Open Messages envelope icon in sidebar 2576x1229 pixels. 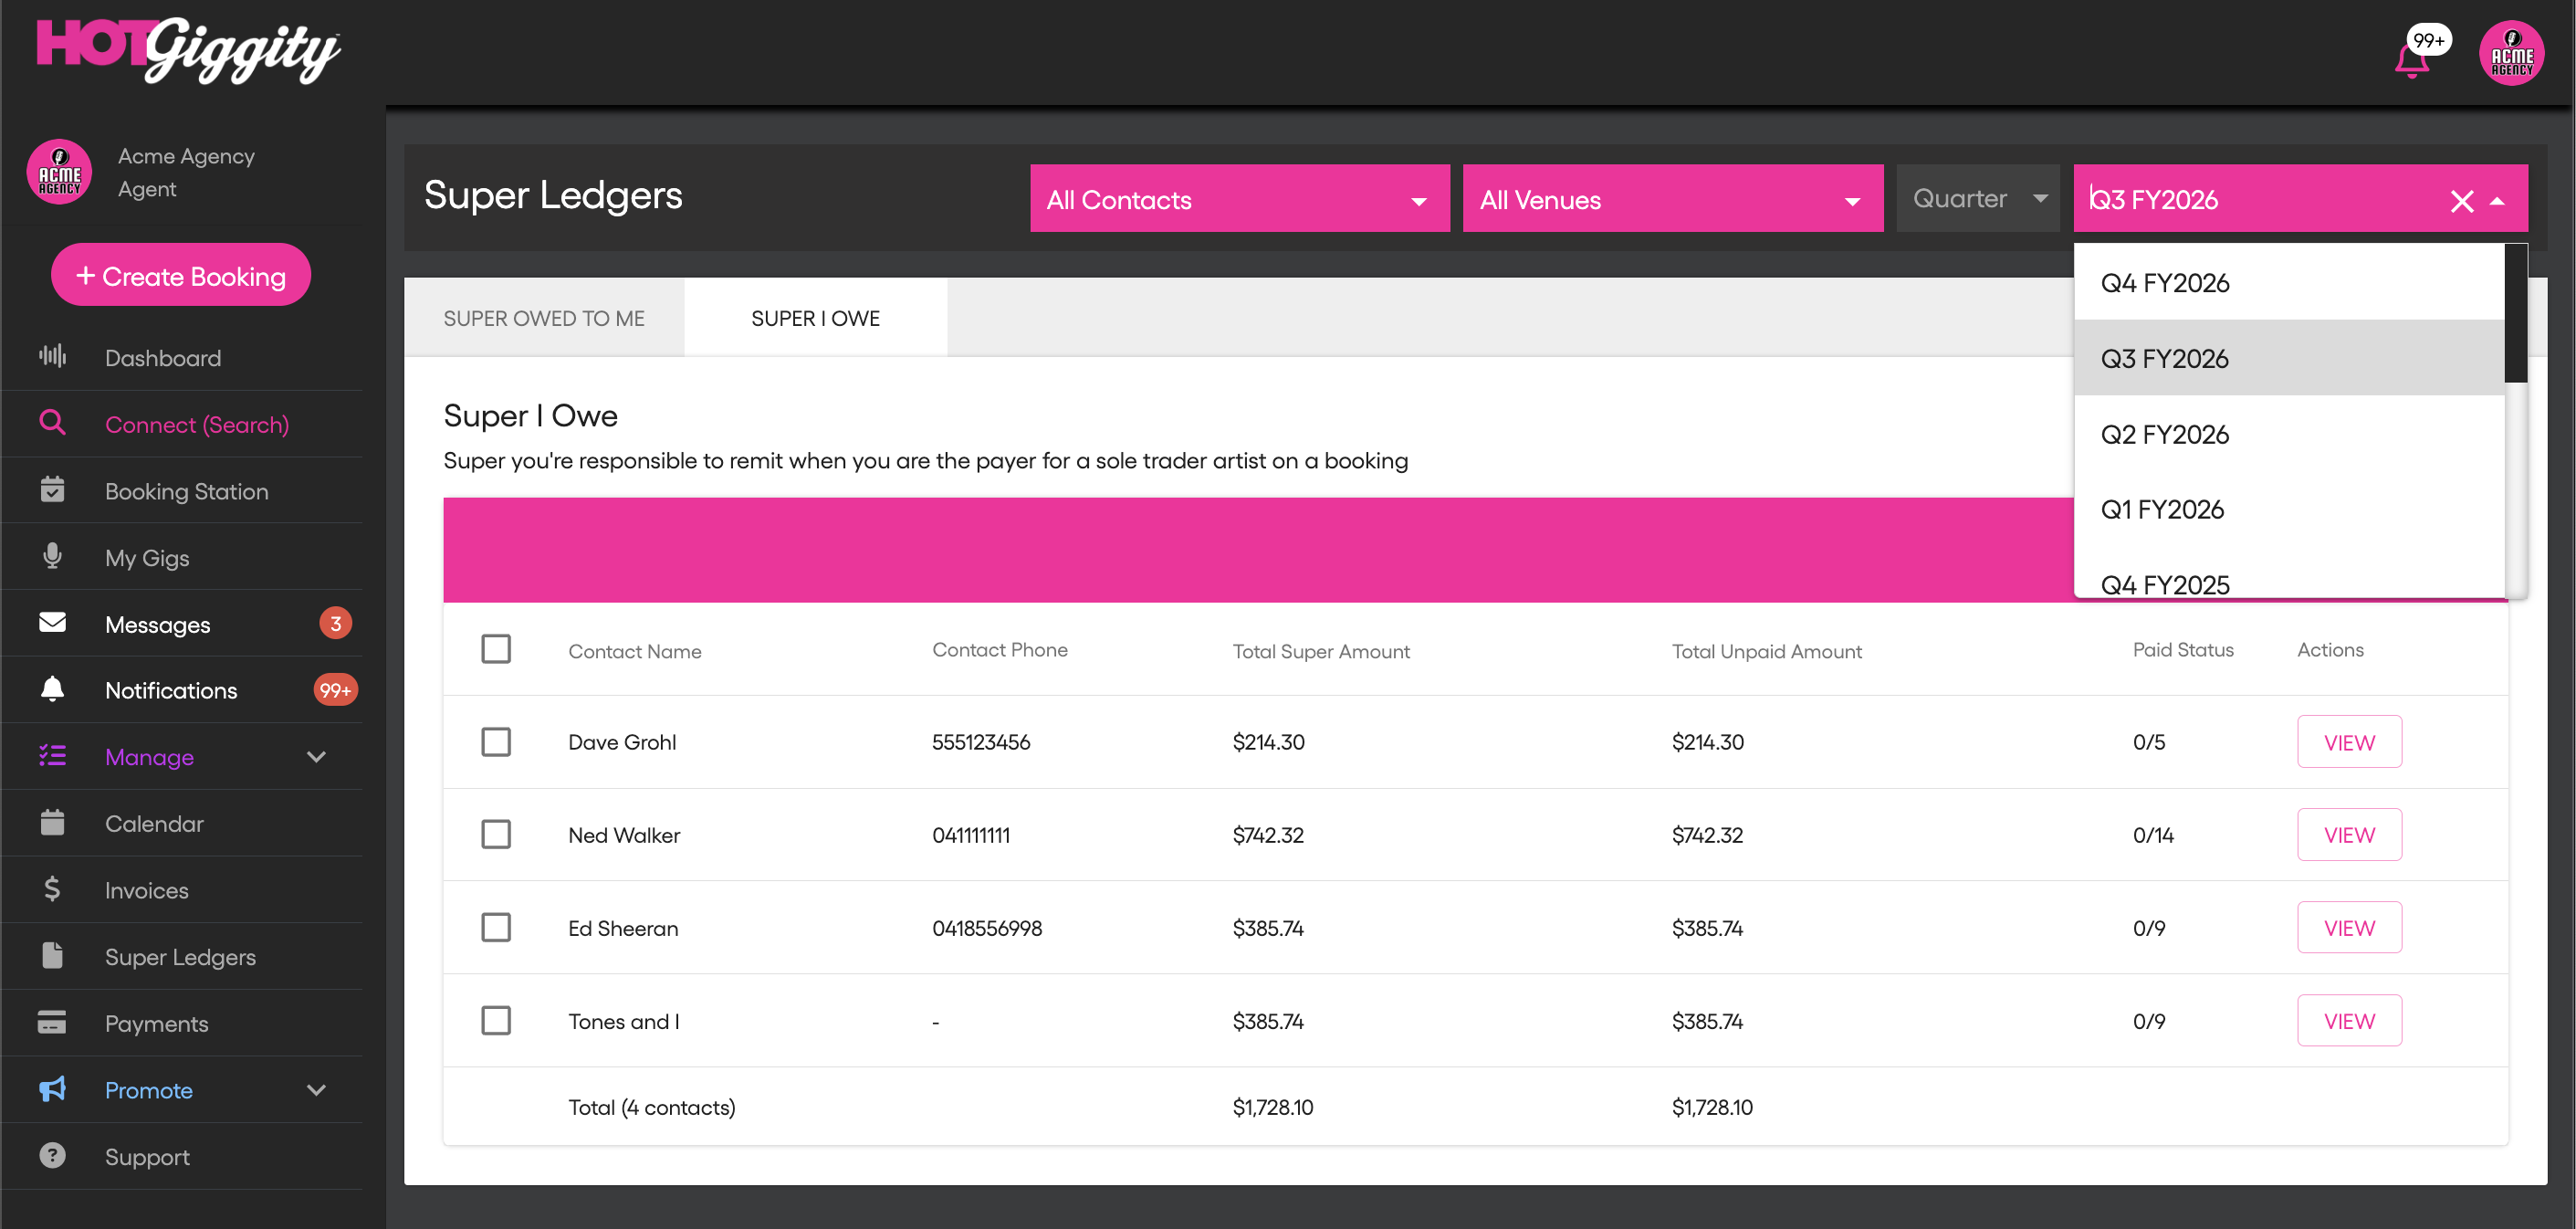tap(52, 622)
